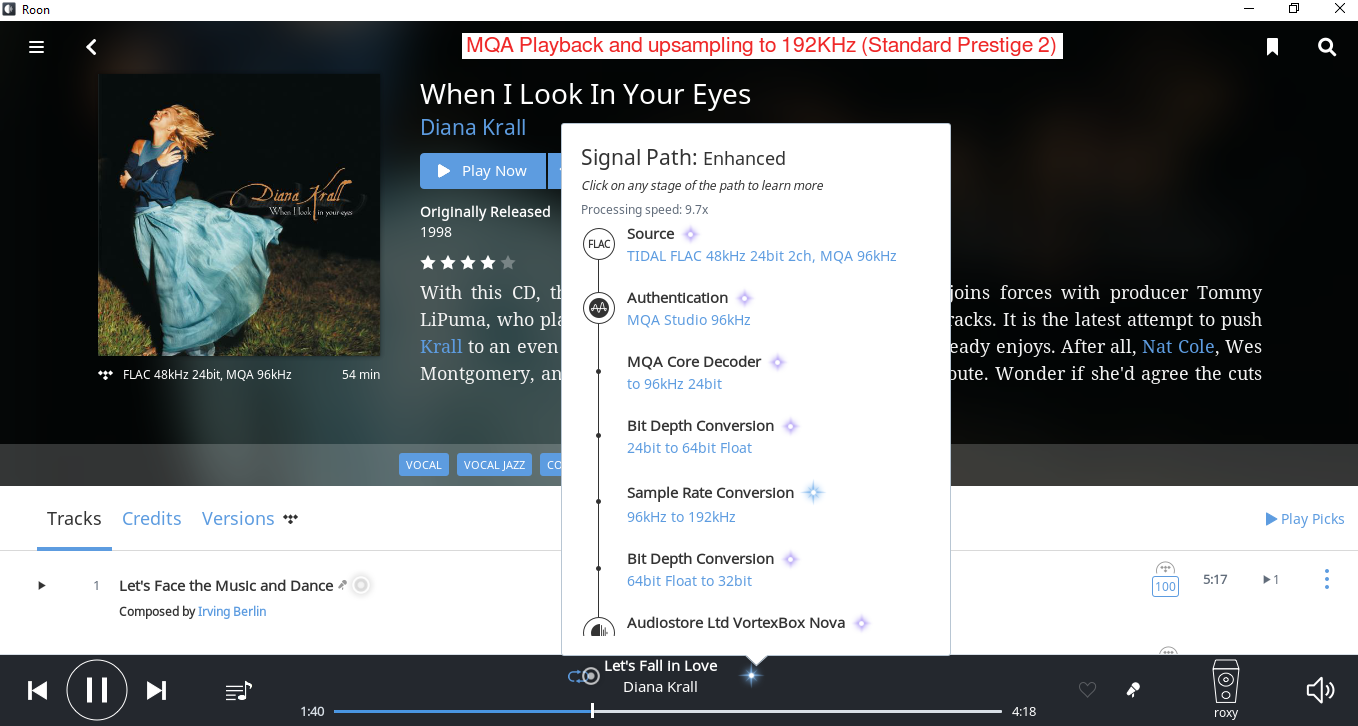Click the star next to Source
The image size is (1358, 726).
pos(690,234)
